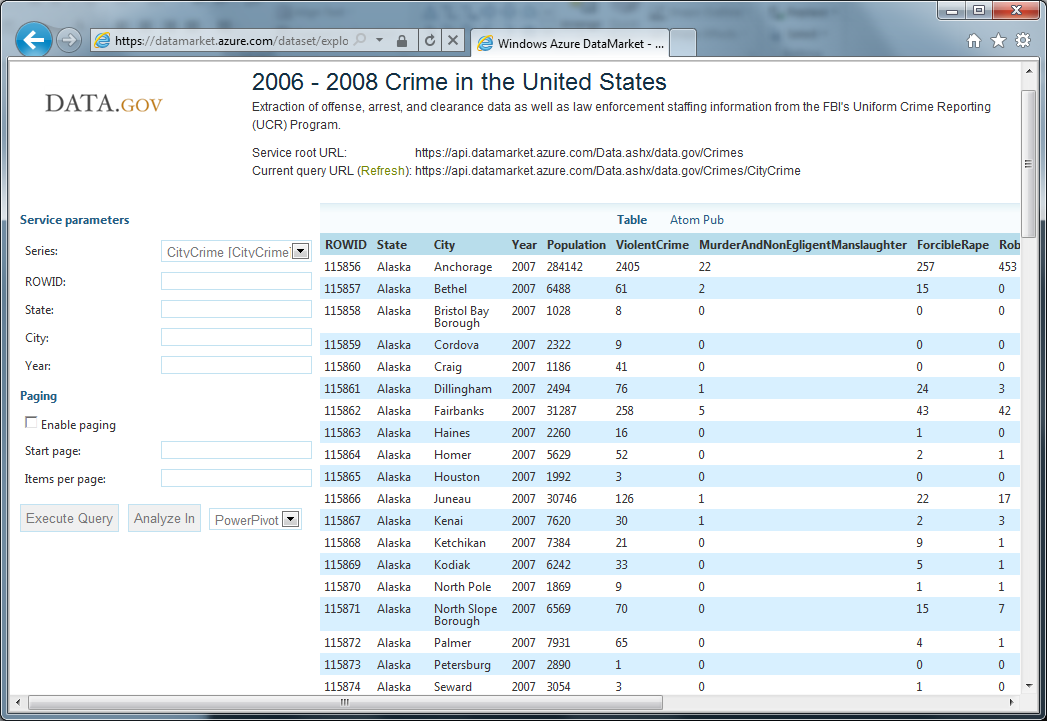Click the Population column header
1047x721 pixels.
coord(576,245)
